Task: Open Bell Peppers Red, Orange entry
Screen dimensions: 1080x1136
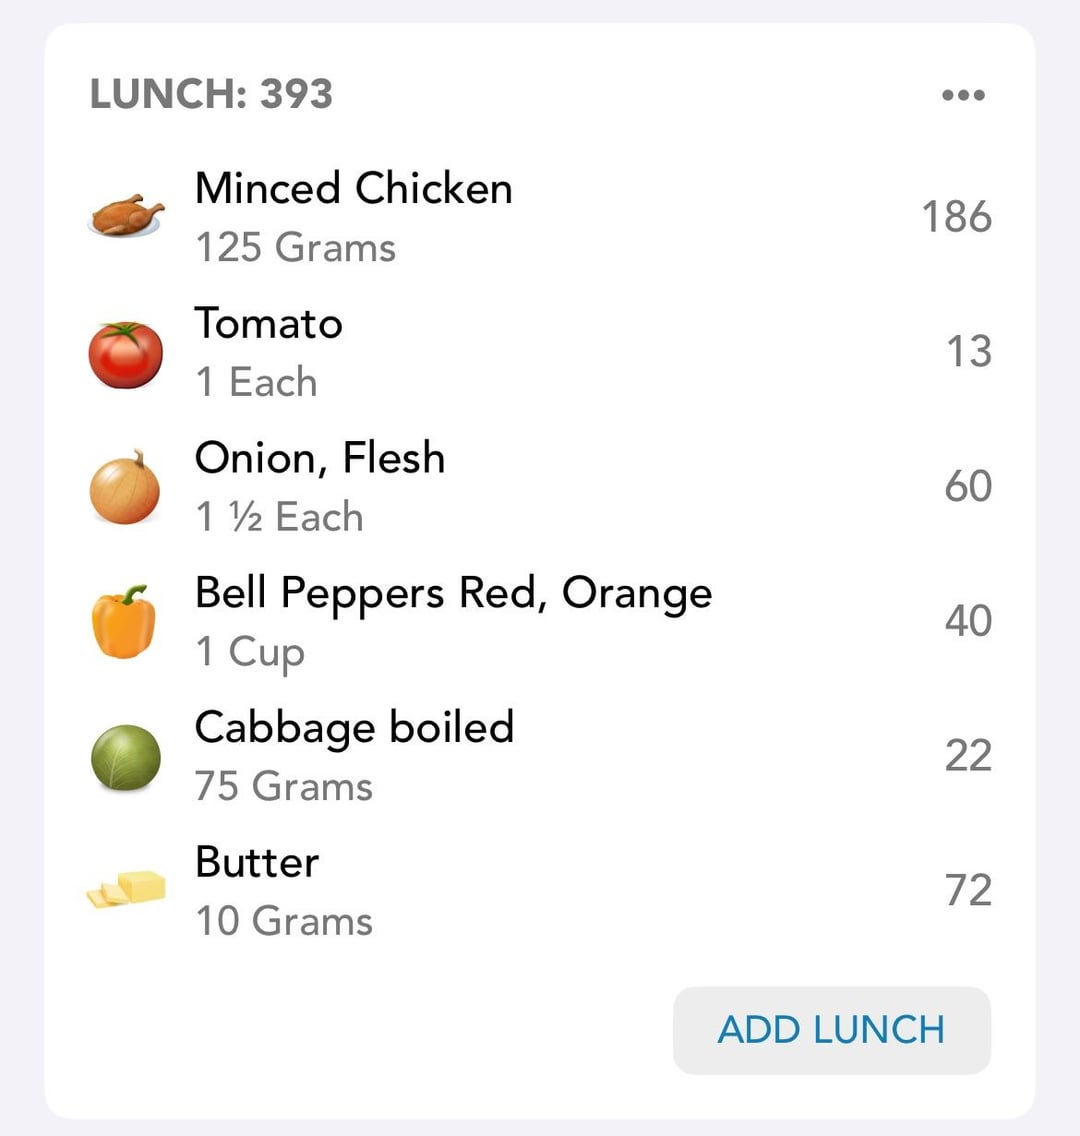Action: (x=540, y=621)
